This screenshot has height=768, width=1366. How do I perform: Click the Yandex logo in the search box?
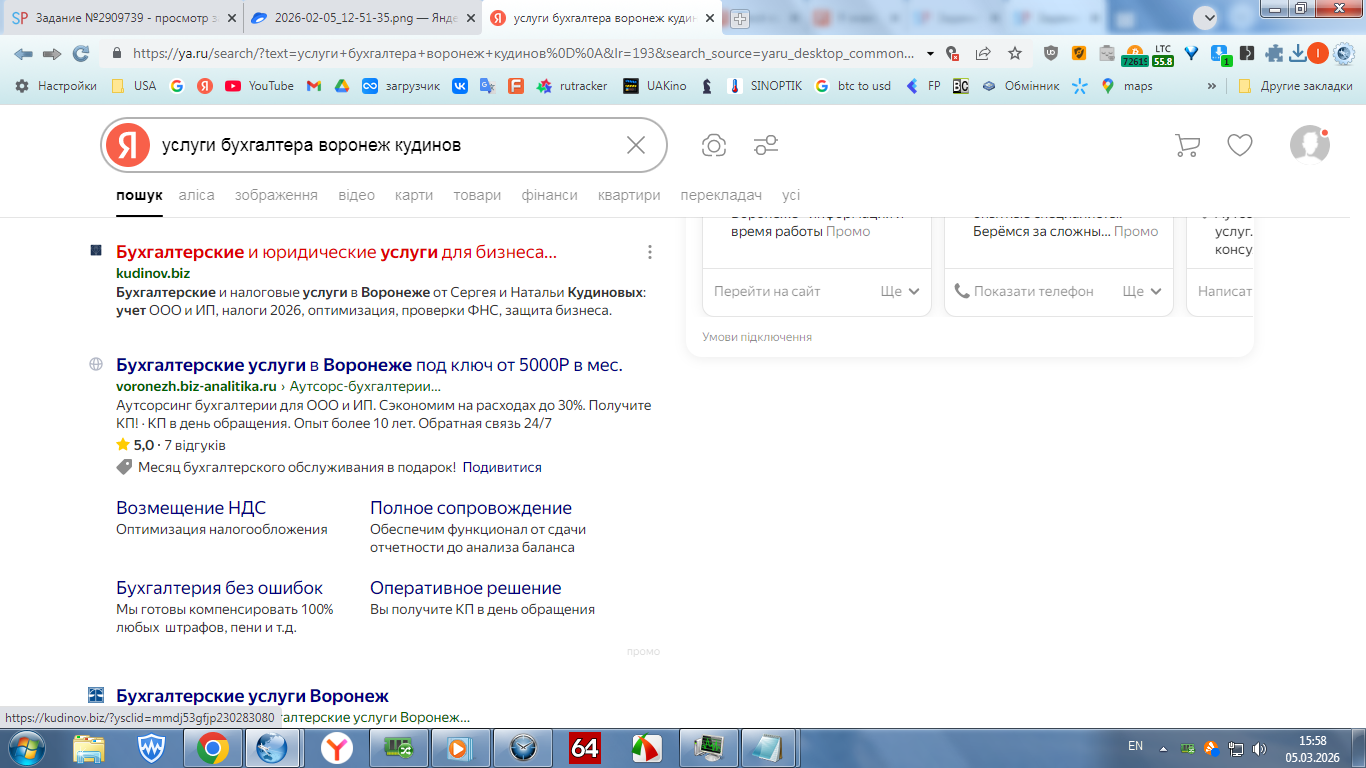coord(128,146)
